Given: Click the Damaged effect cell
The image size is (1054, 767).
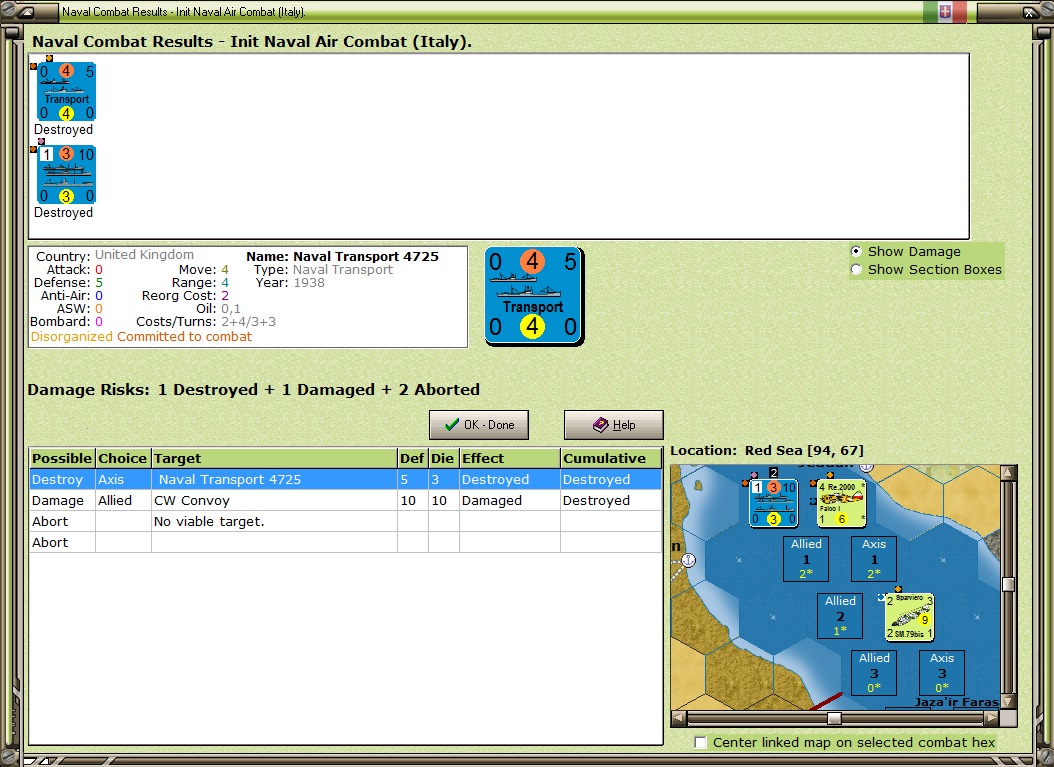Looking at the screenshot, I should click(x=510, y=500).
